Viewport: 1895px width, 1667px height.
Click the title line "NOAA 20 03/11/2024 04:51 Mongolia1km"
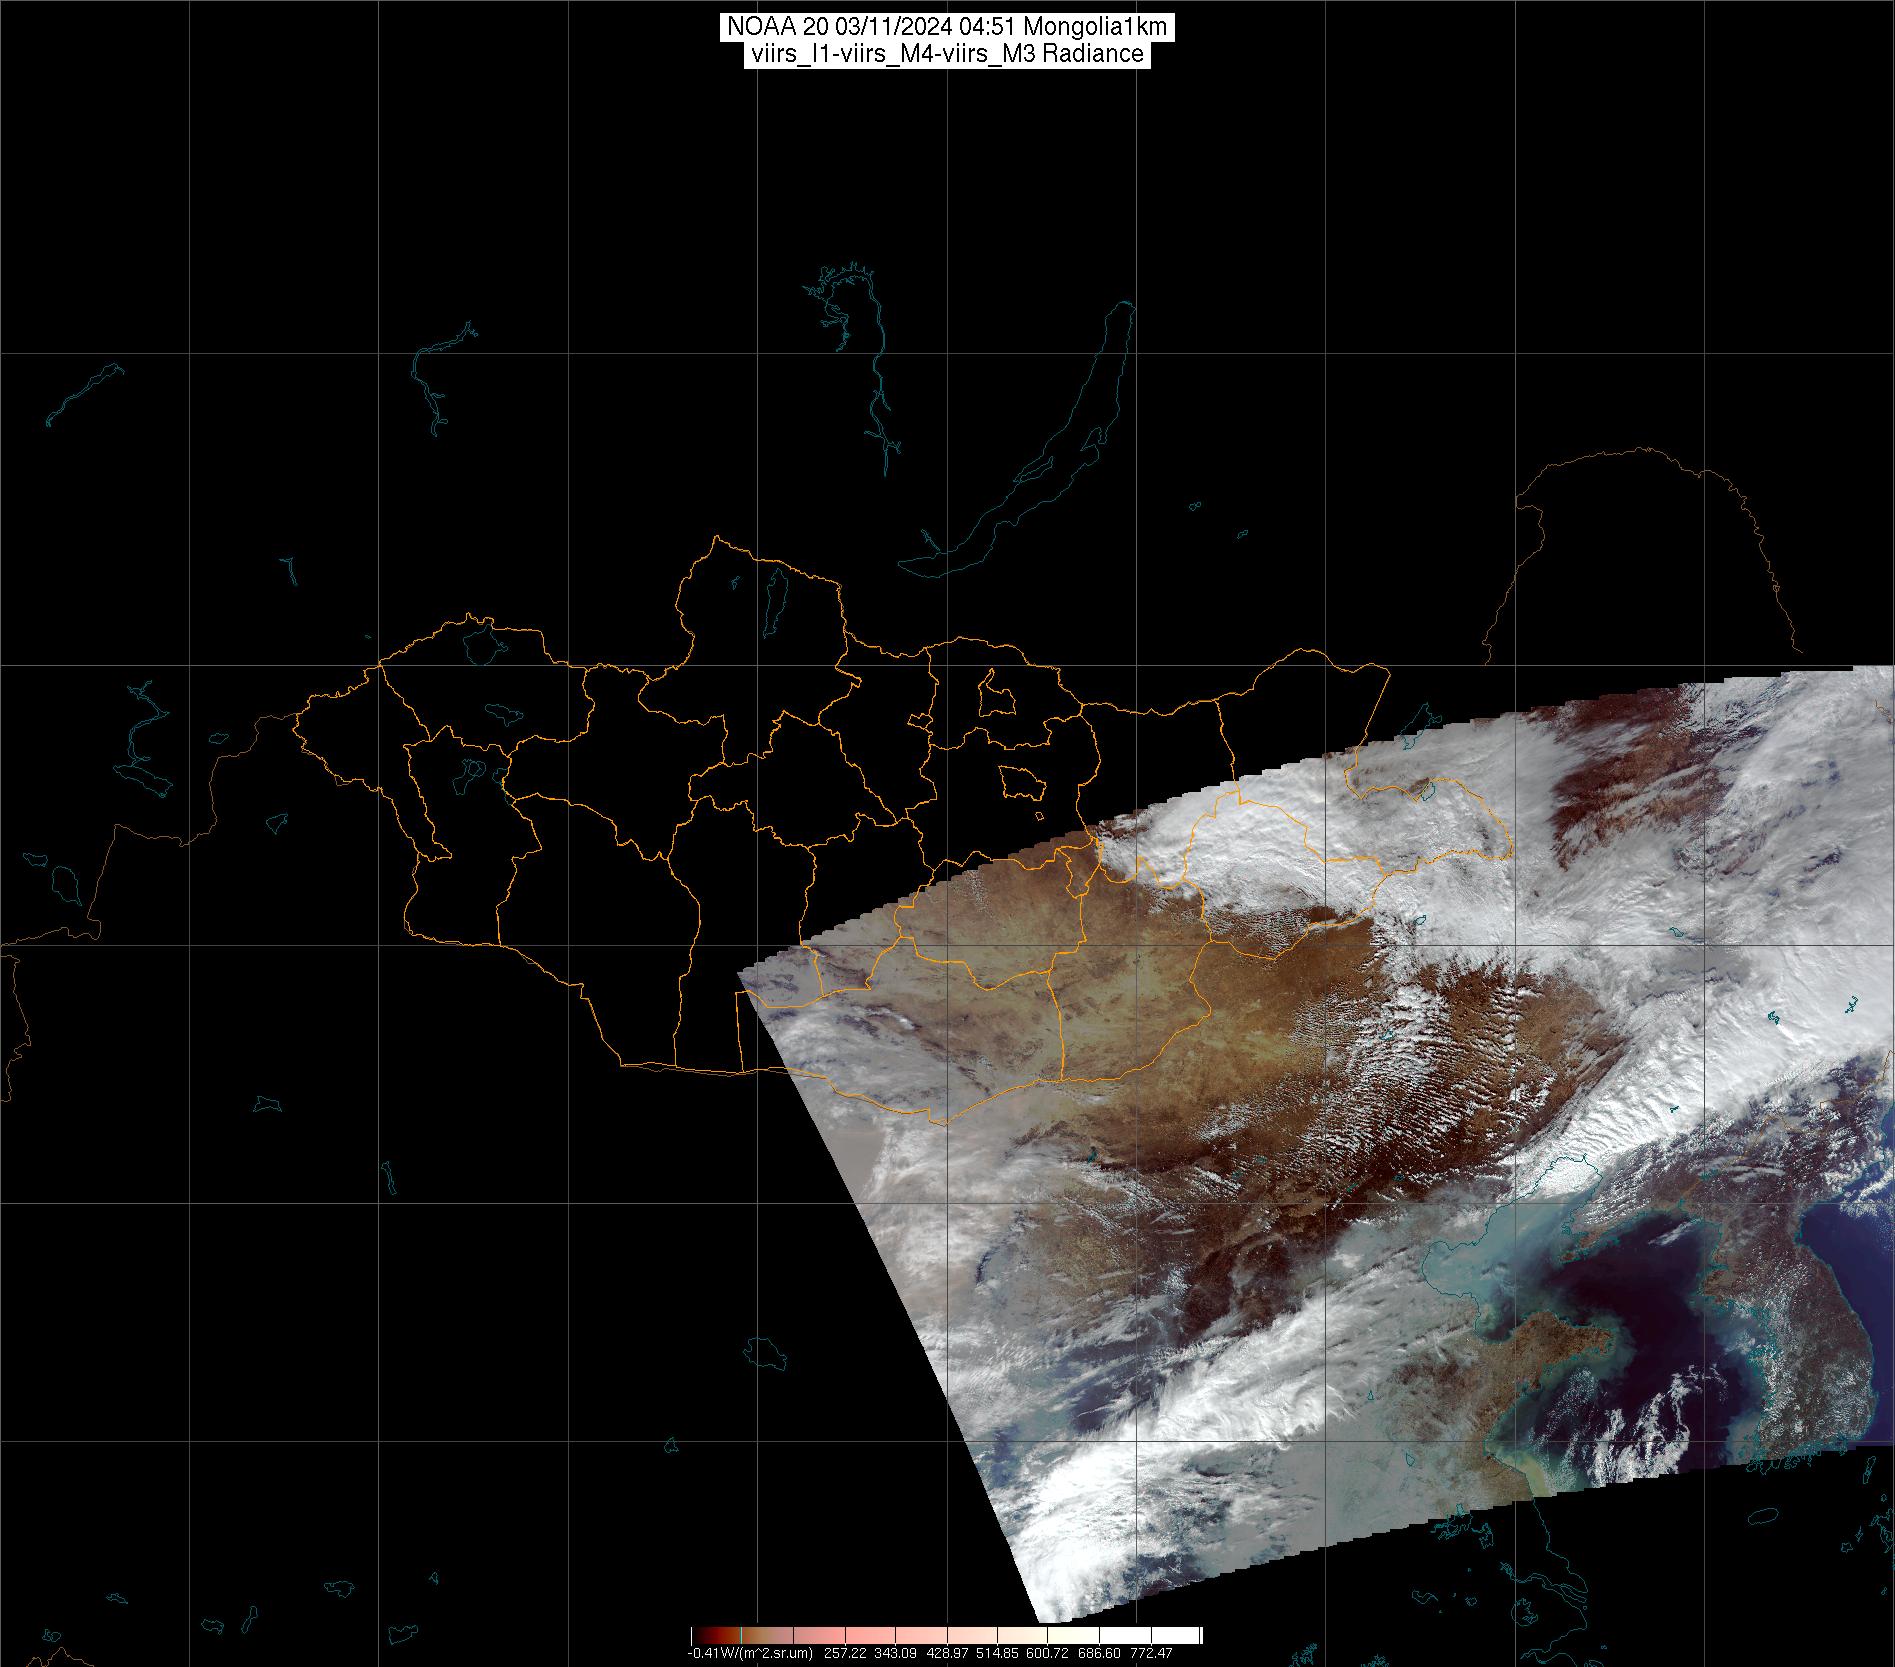[946, 27]
